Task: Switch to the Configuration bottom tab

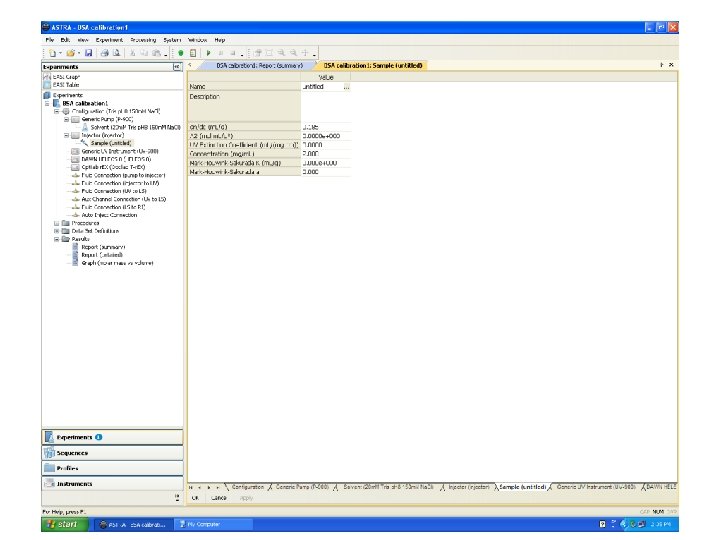Action: tap(248, 487)
